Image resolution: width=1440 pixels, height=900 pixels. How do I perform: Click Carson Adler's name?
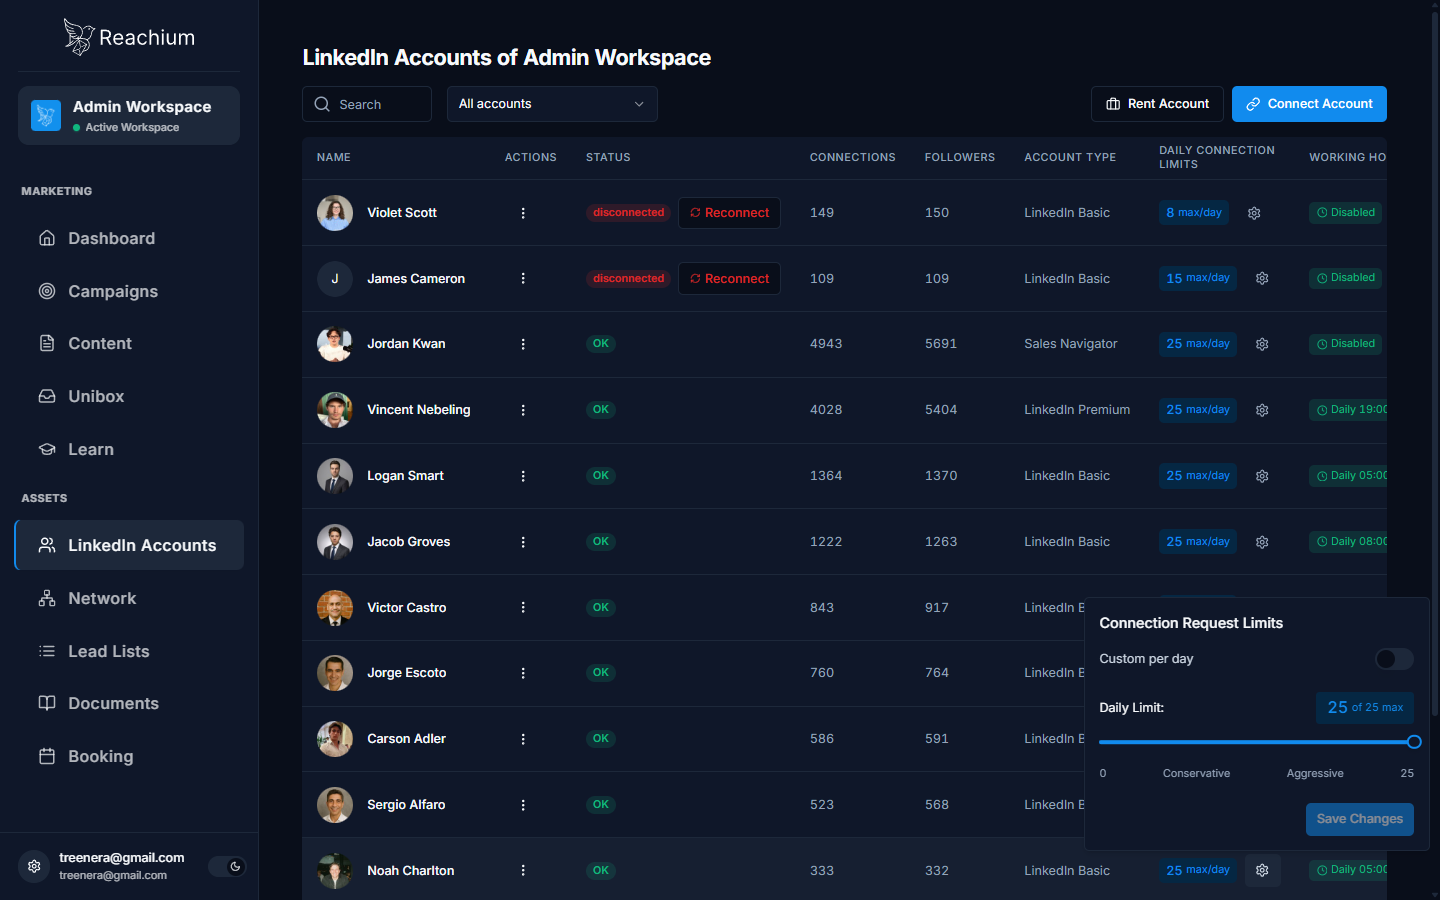point(407,739)
